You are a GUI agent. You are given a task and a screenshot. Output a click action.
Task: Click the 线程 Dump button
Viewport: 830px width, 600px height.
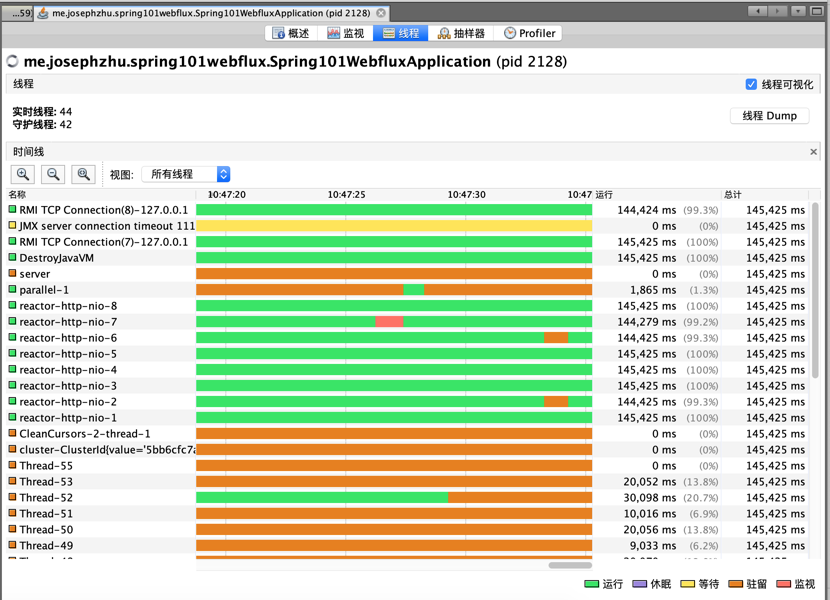pyautogui.click(x=769, y=116)
